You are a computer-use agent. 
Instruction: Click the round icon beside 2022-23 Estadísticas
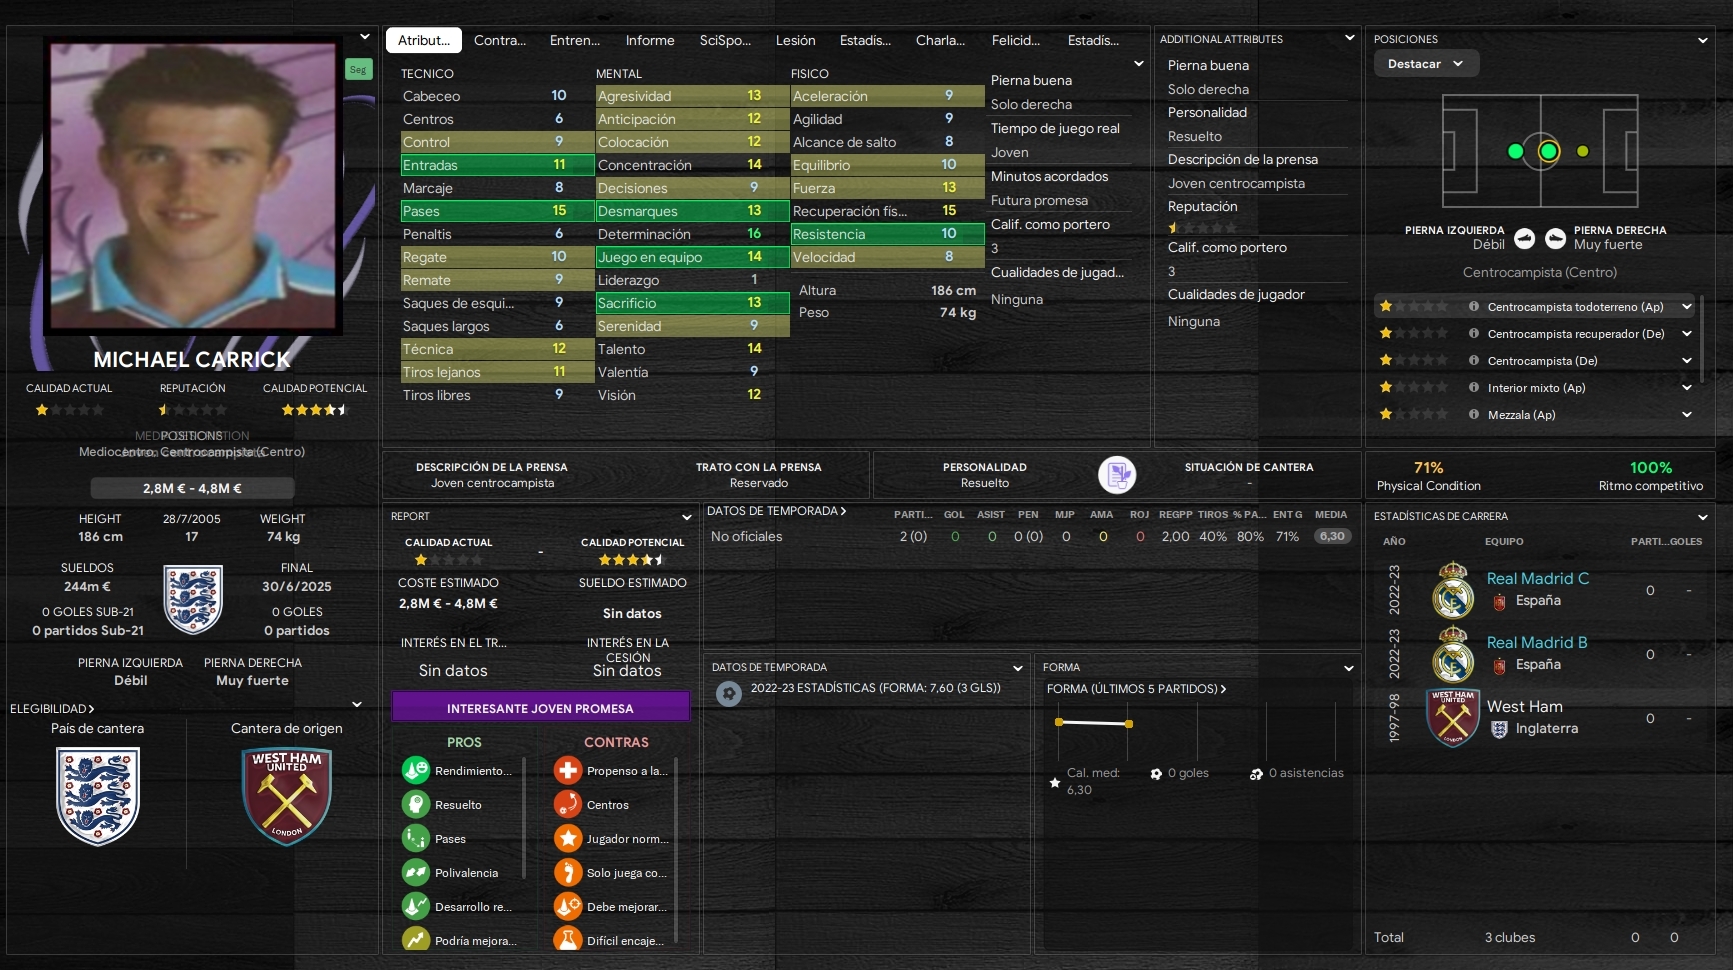click(x=729, y=692)
